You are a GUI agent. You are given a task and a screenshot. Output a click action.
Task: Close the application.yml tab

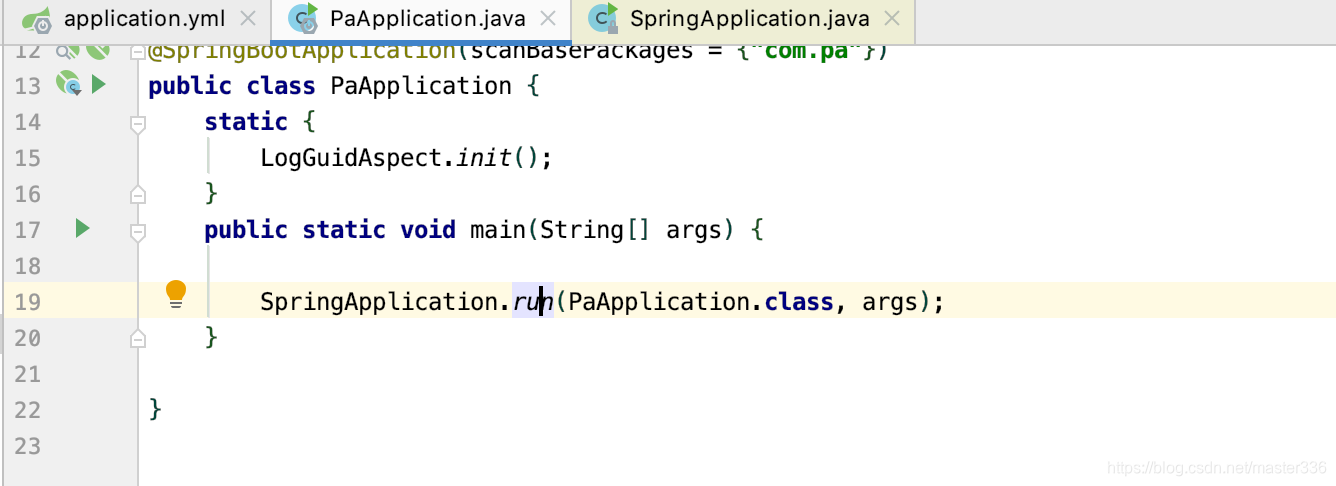click(x=249, y=19)
